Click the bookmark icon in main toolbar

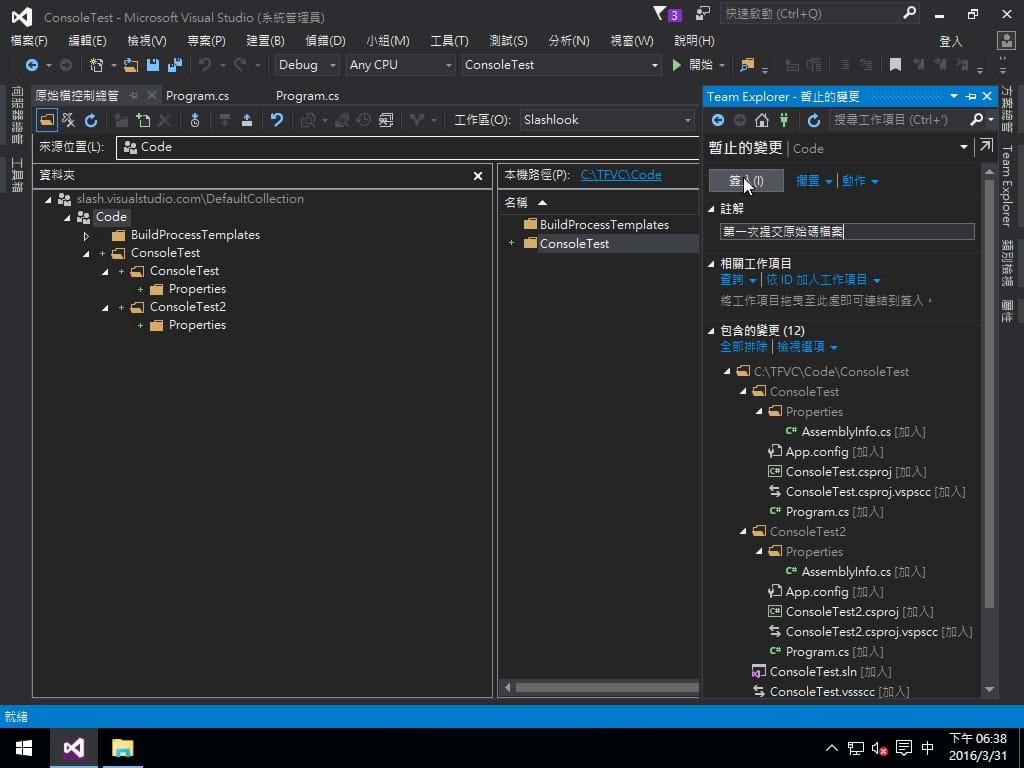point(895,65)
